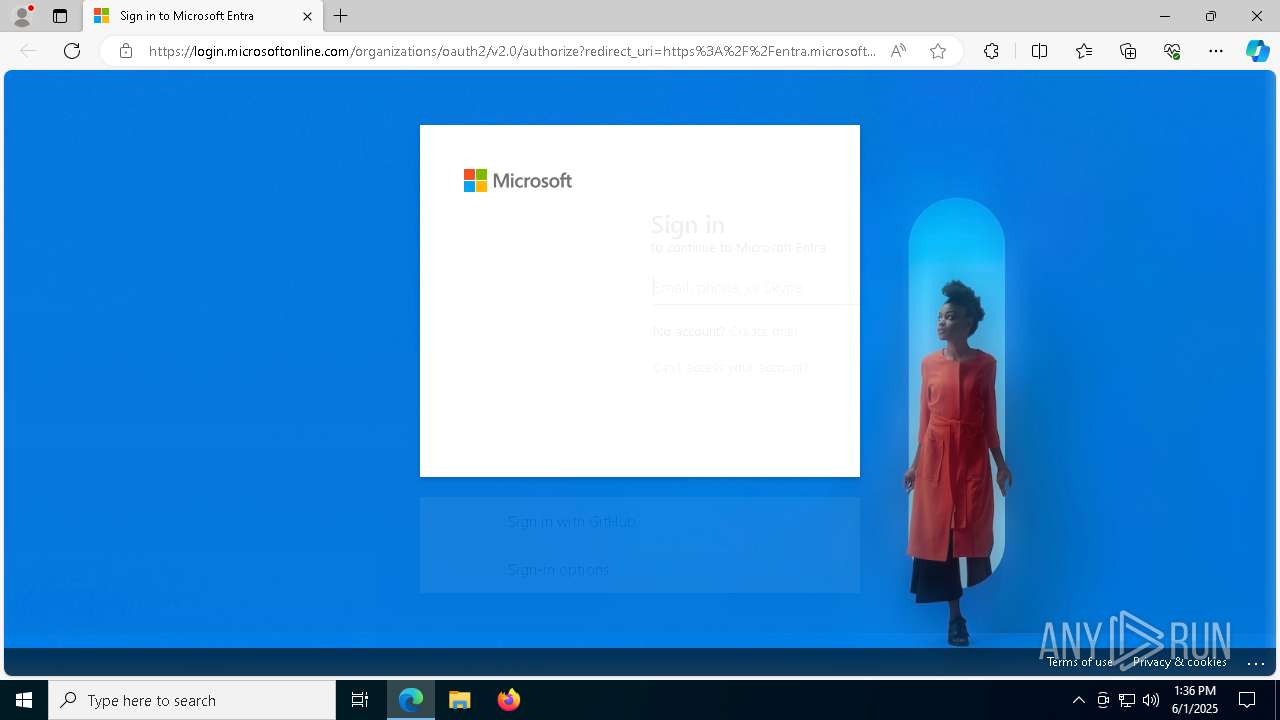Restore down the Edge window
This screenshot has width=1280, height=720.
pos(1211,16)
